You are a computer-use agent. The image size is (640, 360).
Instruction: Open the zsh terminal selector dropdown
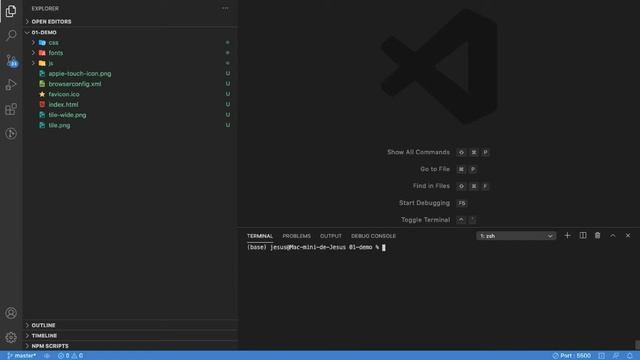tap(516, 236)
